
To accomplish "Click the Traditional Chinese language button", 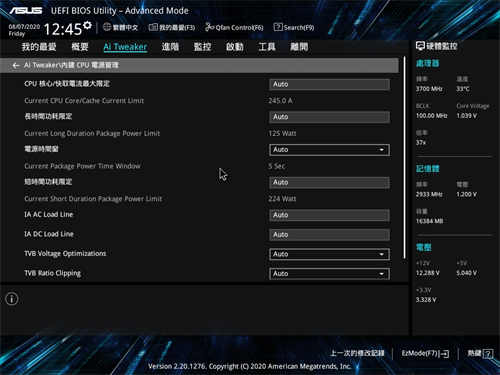I will pos(120,27).
